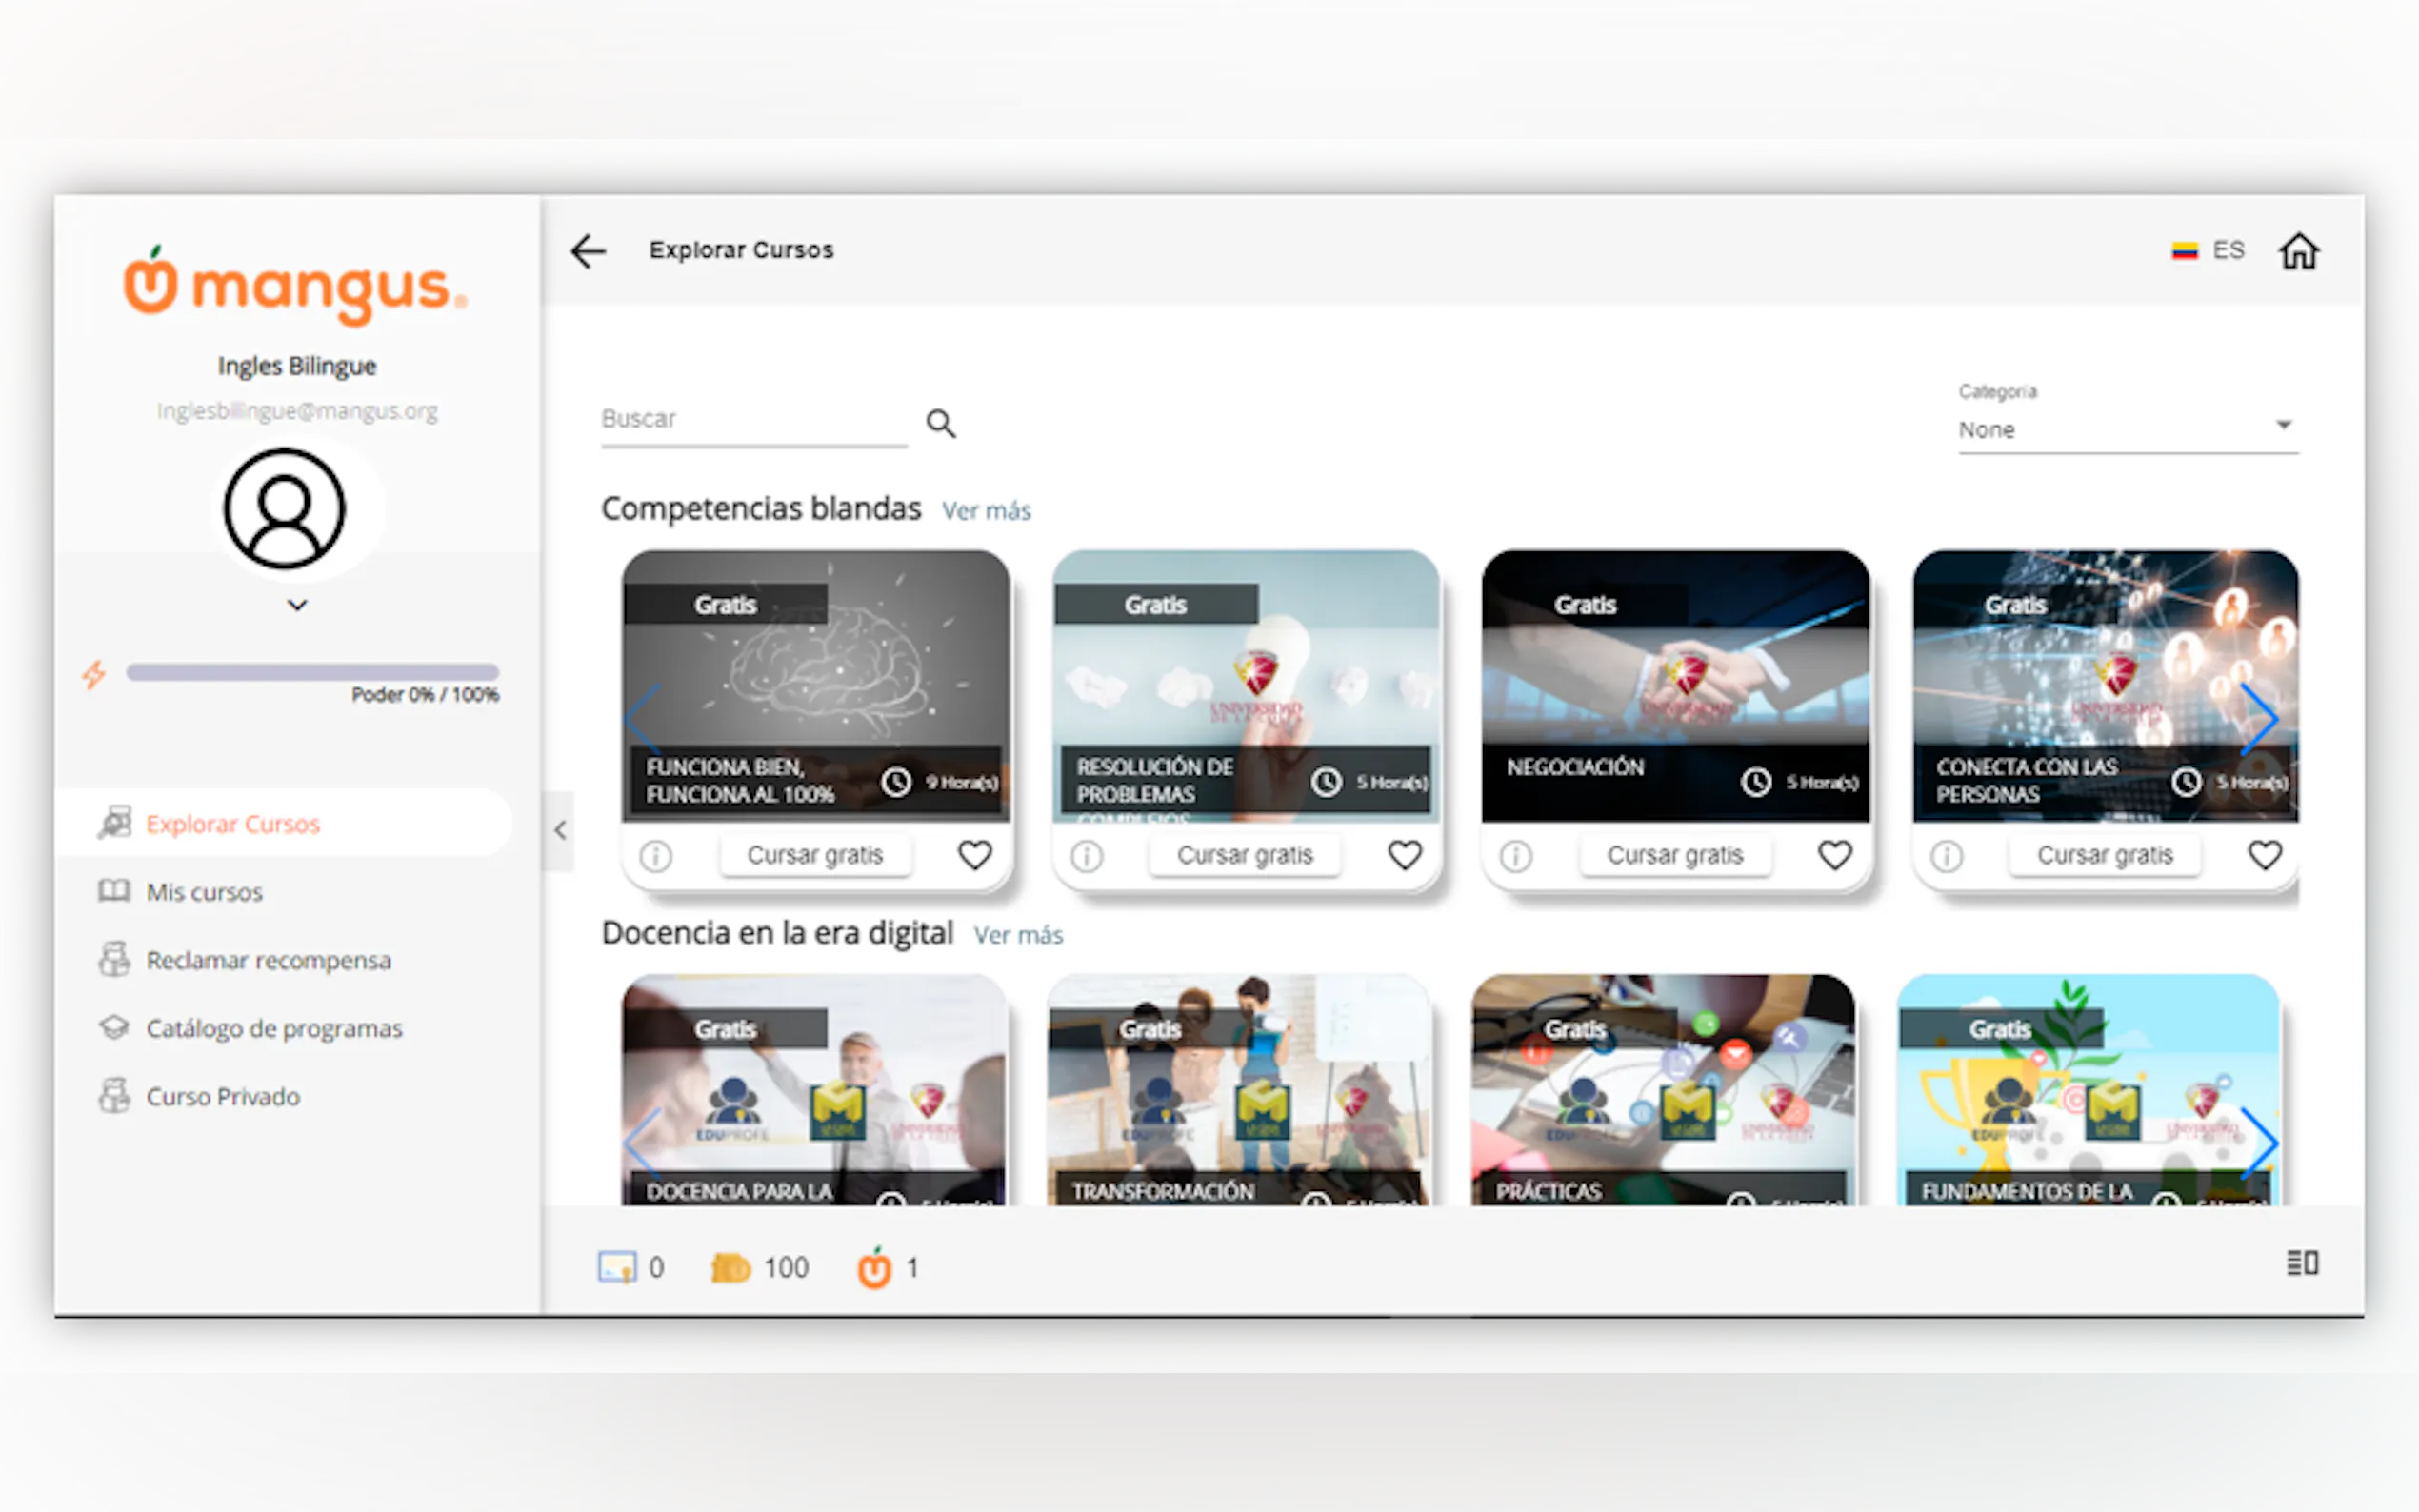Like the Funciona Bien course heart
The height and width of the screenshot is (1512, 2419).
point(974,855)
